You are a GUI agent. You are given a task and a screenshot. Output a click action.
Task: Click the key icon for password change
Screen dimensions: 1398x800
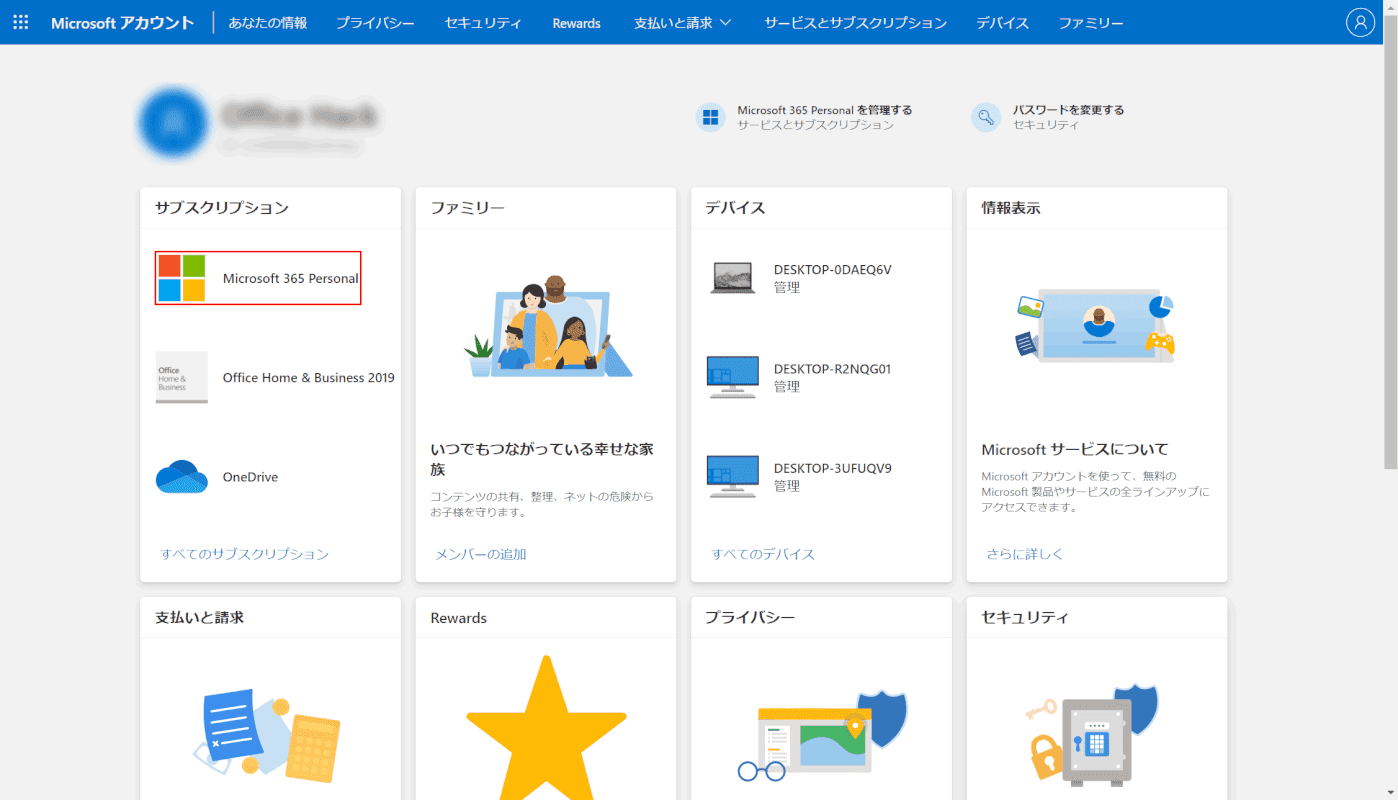coord(986,117)
